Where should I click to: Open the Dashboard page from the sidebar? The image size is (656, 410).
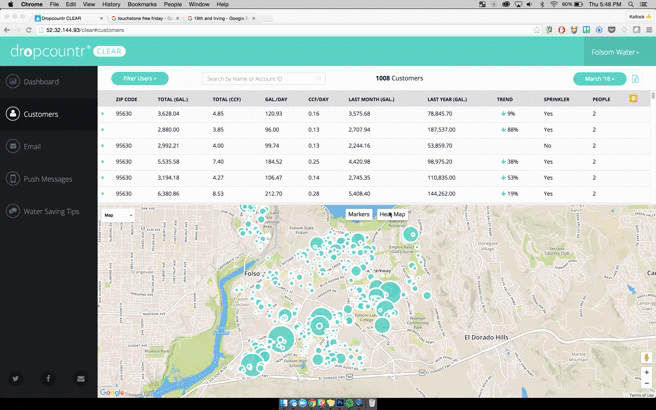click(41, 82)
